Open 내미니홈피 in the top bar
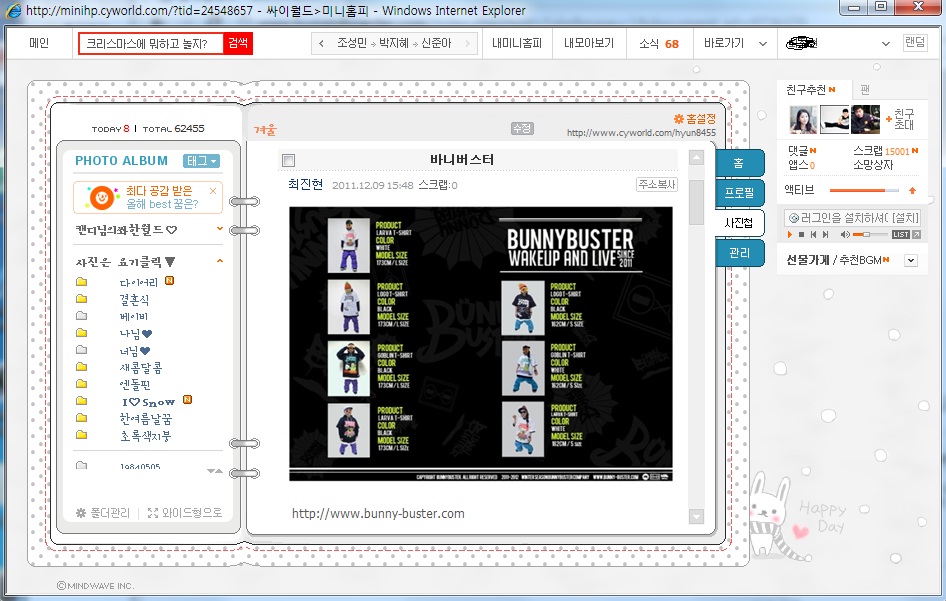Viewport: 946px width, 601px height. (517, 43)
